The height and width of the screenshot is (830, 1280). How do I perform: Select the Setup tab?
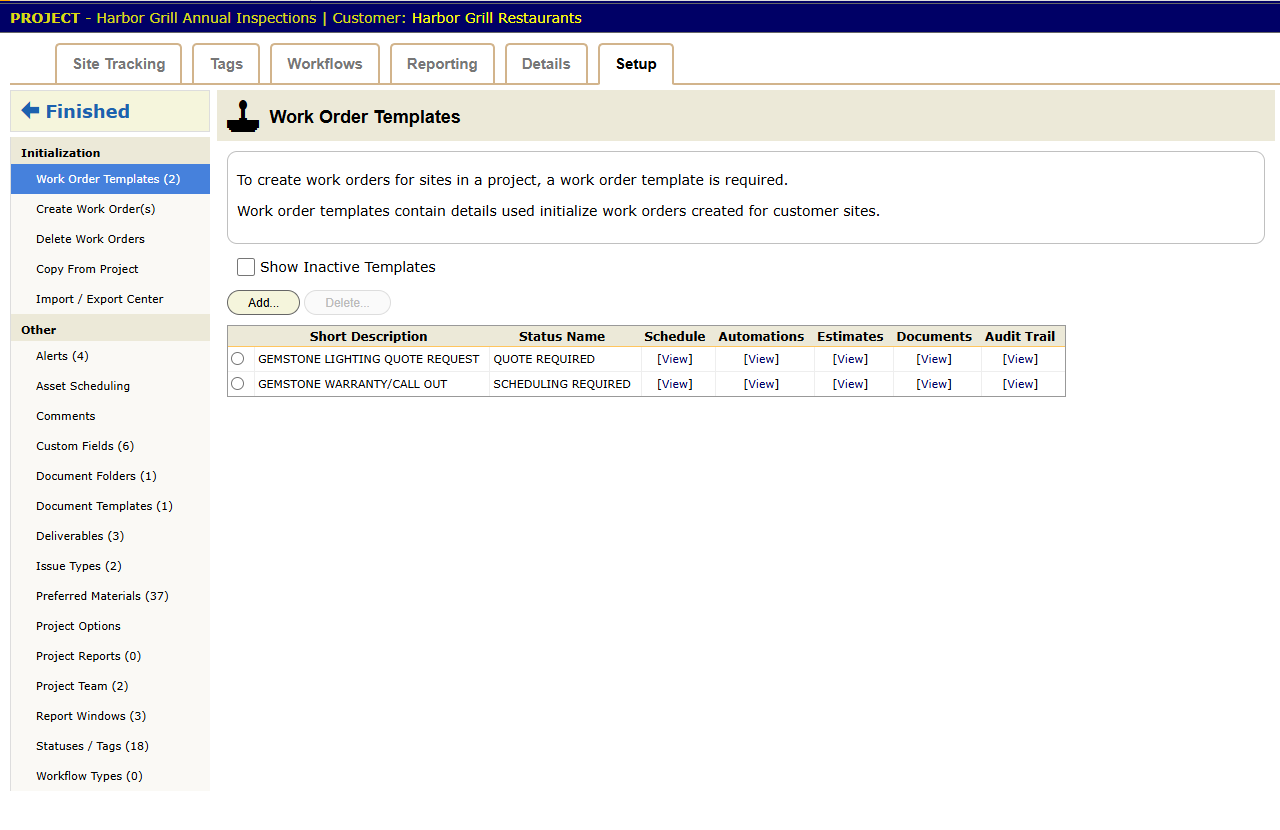(x=636, y=64)
